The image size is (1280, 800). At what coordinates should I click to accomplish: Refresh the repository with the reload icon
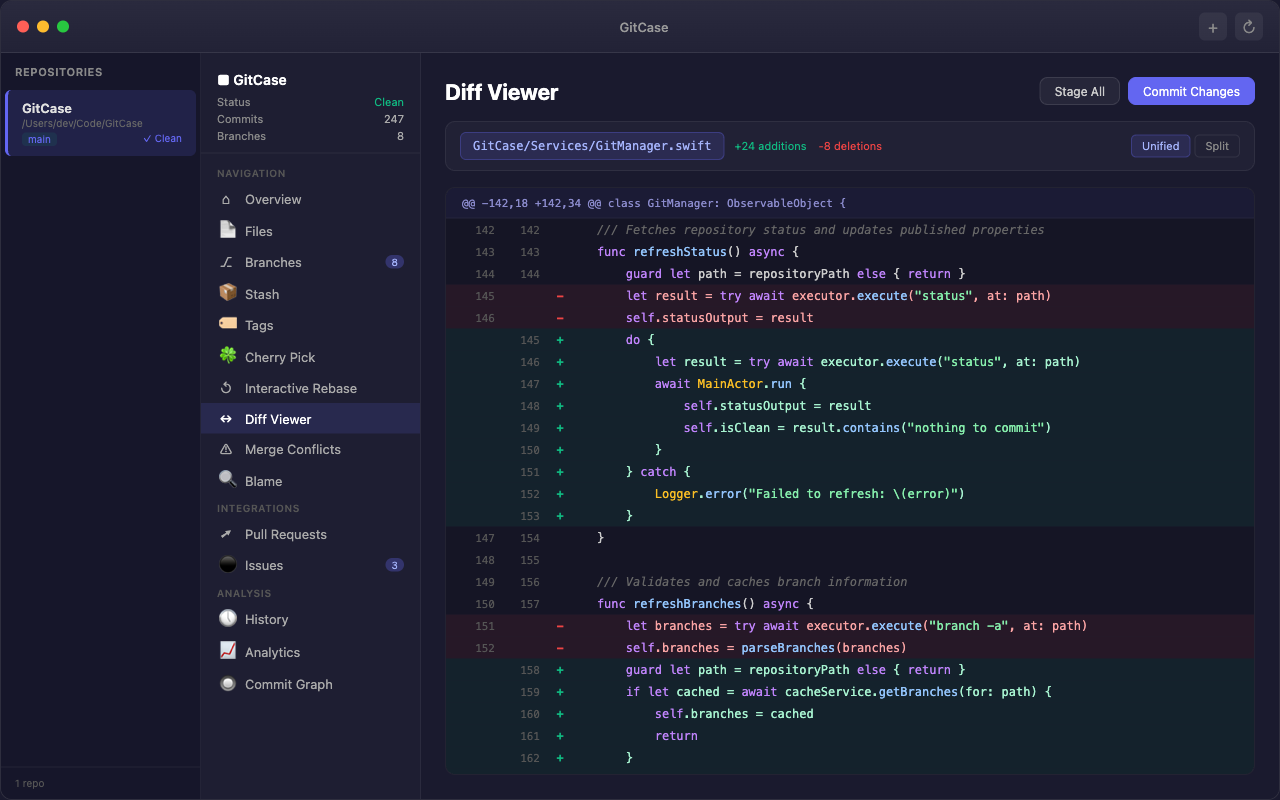pyautogui.click(x=1248, y=26)
